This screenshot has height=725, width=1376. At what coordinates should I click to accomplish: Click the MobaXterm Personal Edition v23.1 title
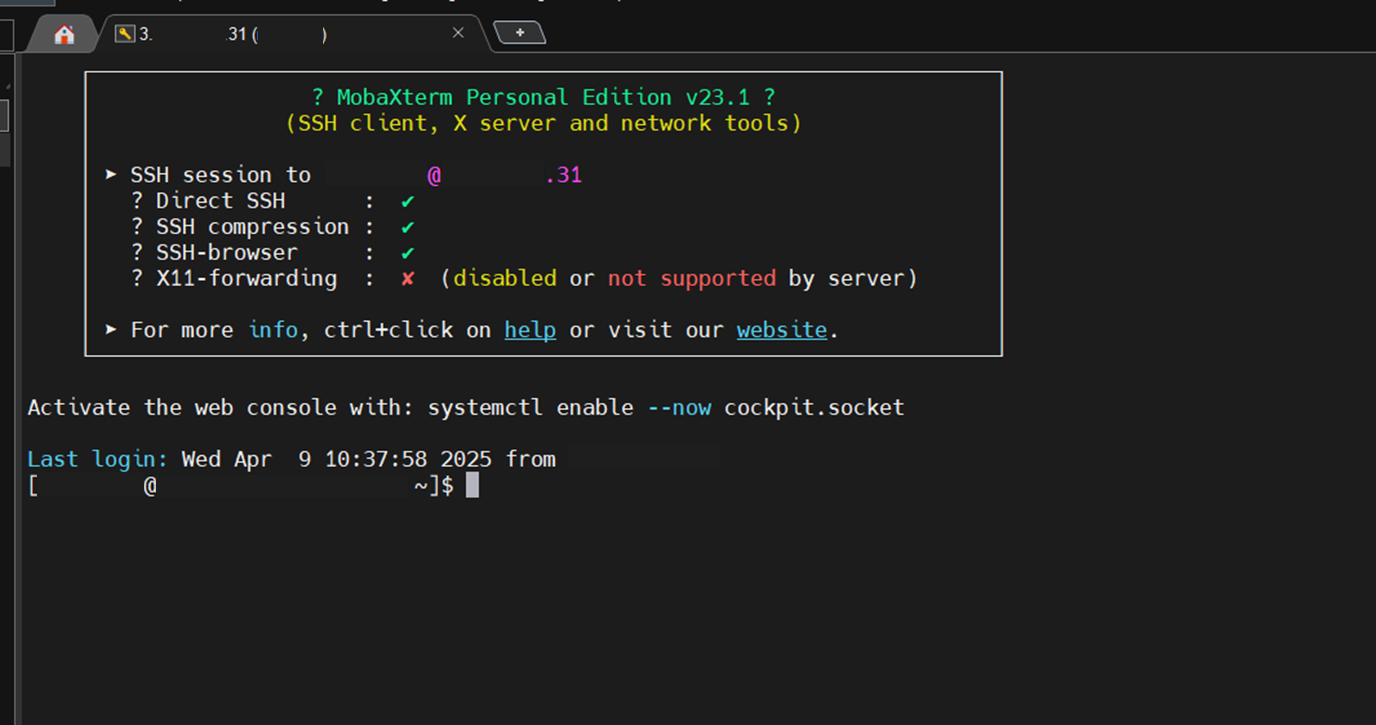click(x=543, y=97)
